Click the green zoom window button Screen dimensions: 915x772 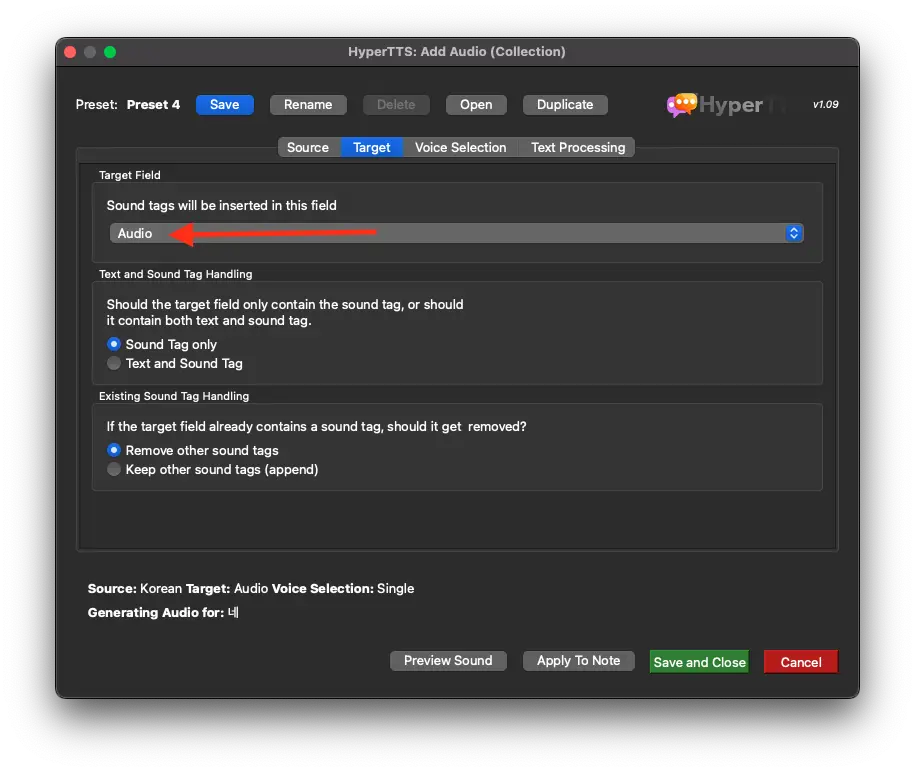point(110,52)
